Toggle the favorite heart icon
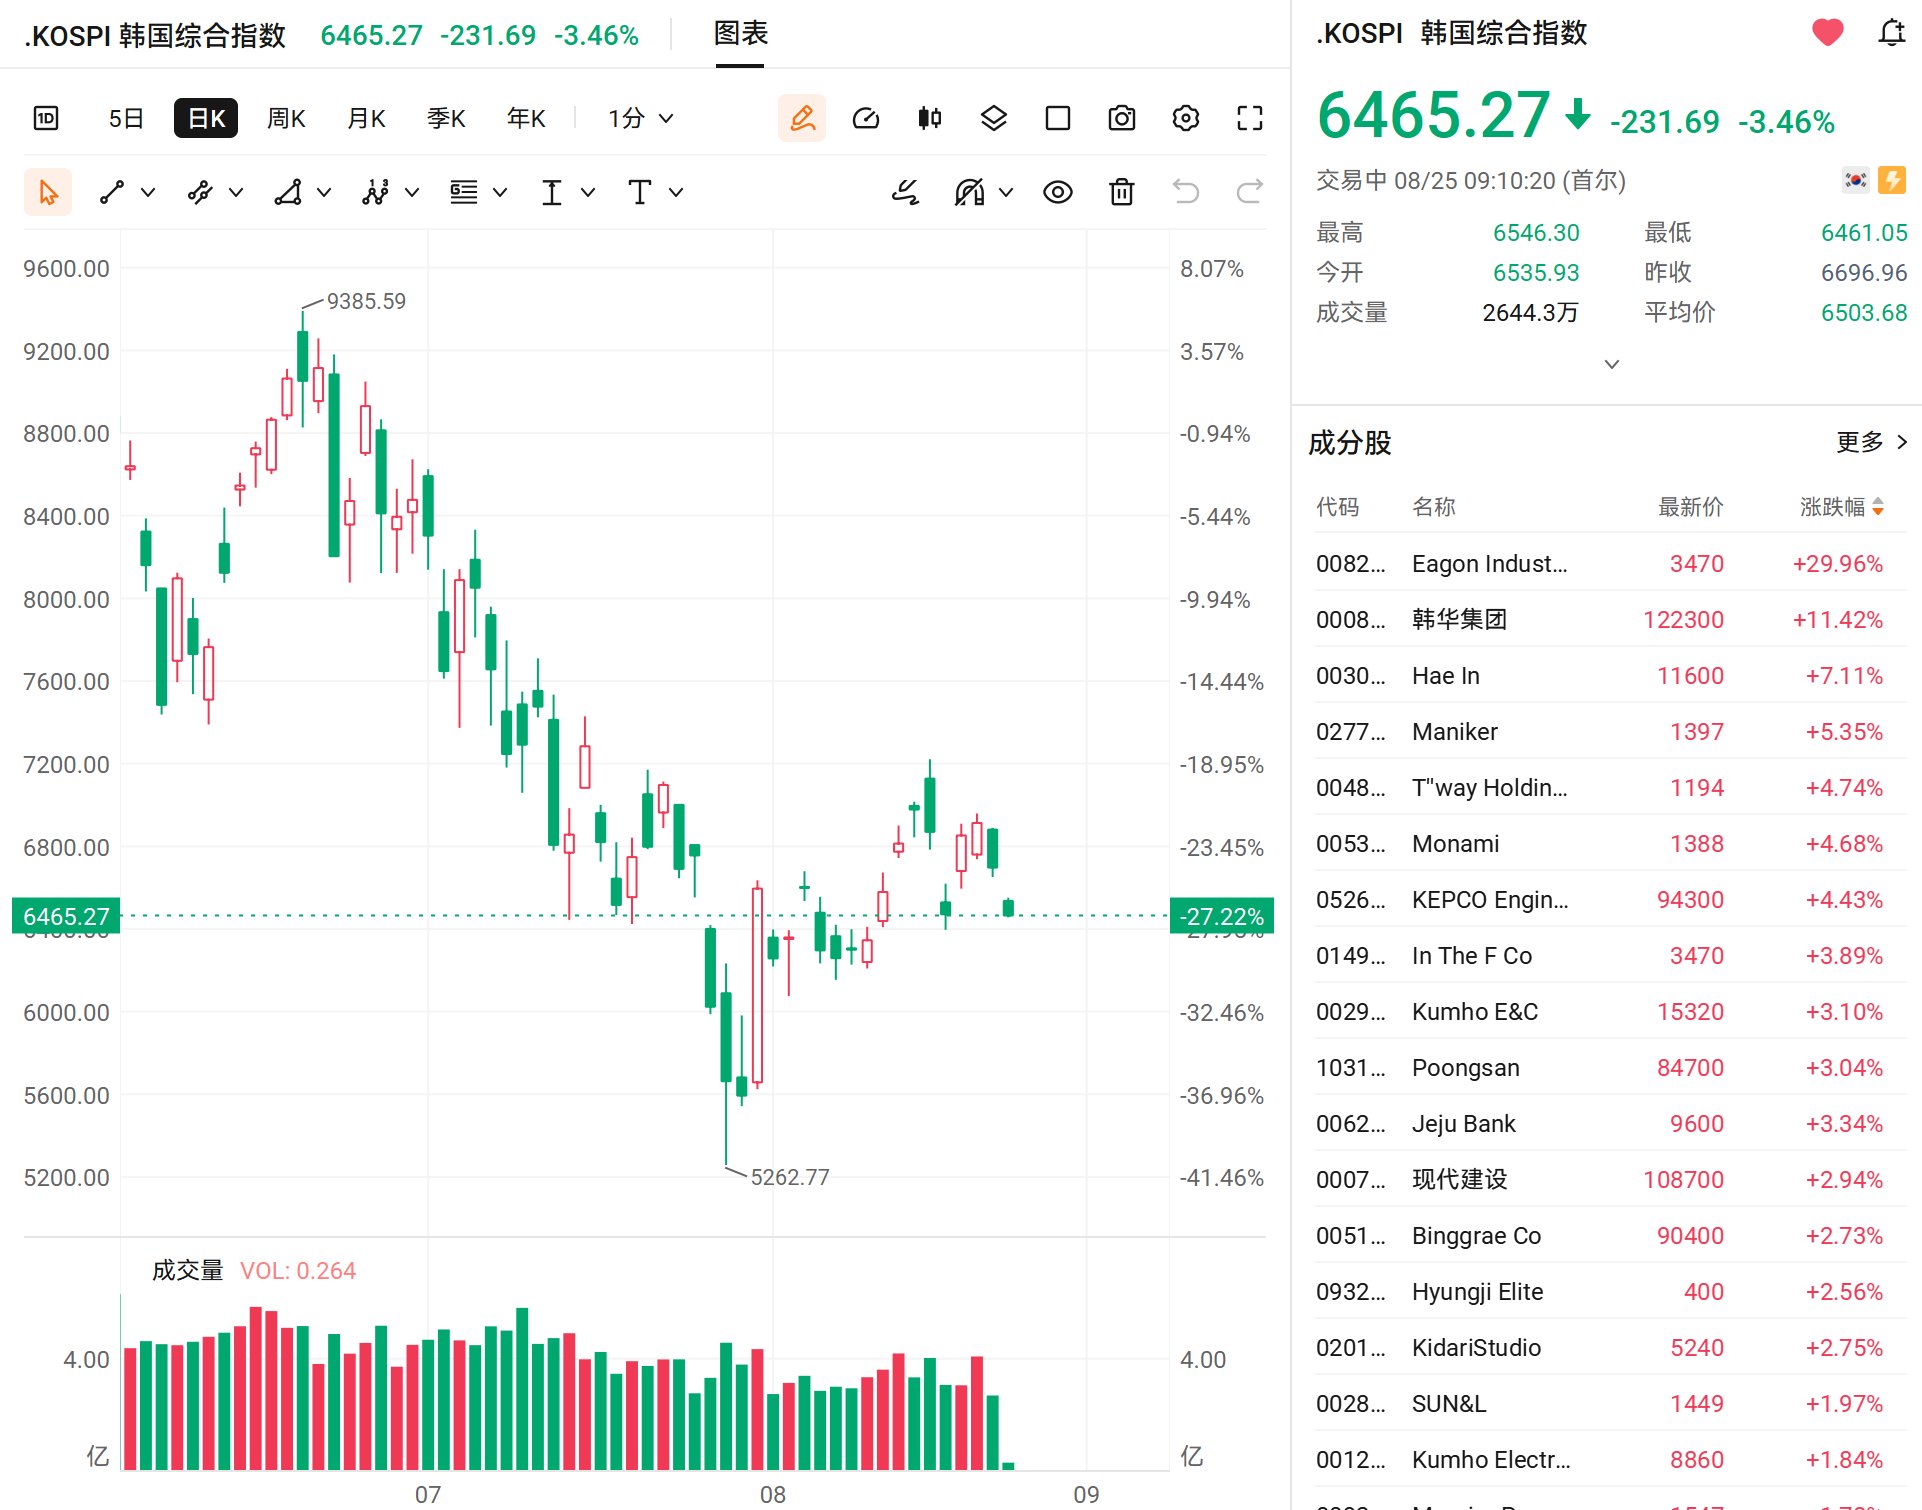The image size is (1922, 1510). (x=1828, y=33)
